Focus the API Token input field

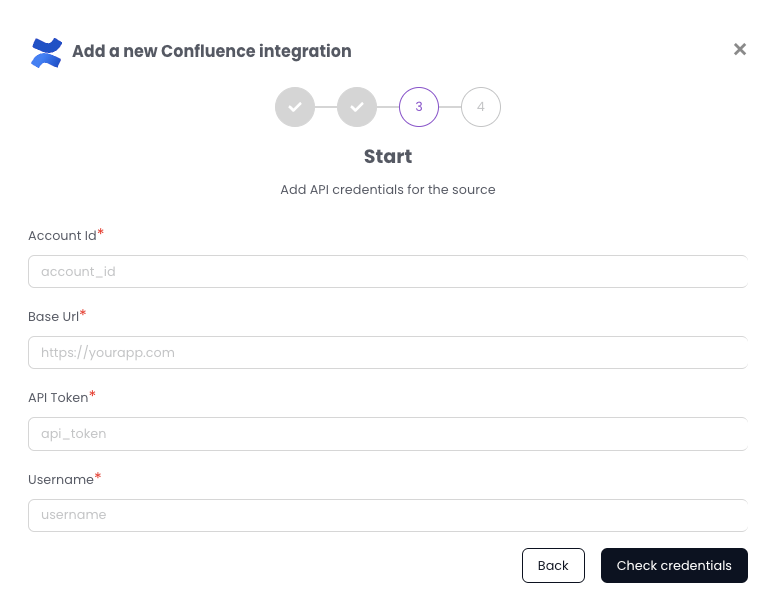[x=388, y=434]
